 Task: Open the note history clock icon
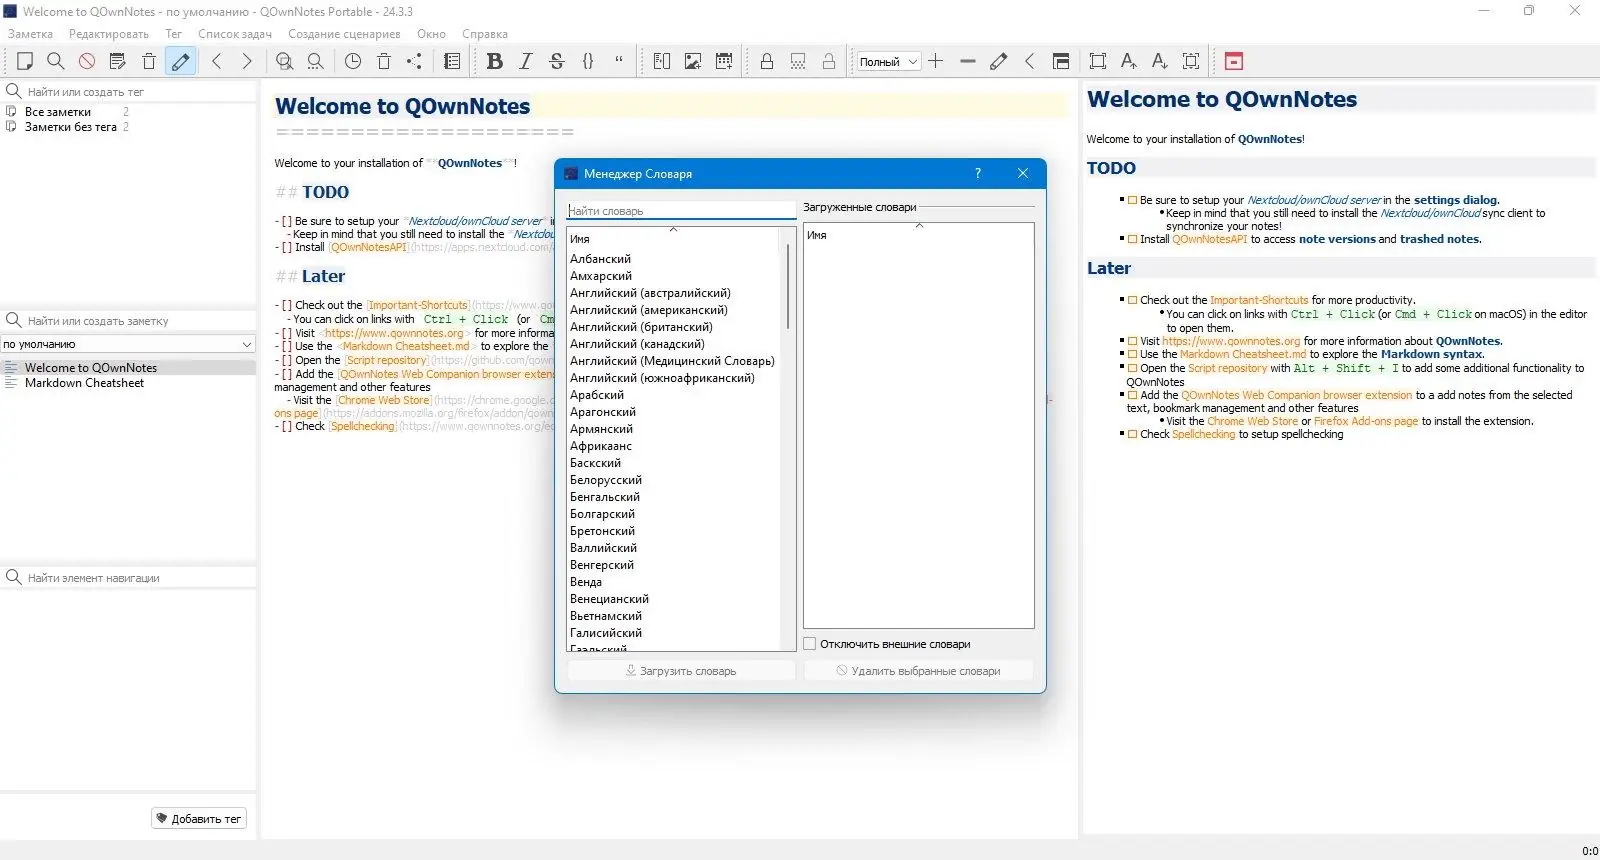(x=353, y=61)
